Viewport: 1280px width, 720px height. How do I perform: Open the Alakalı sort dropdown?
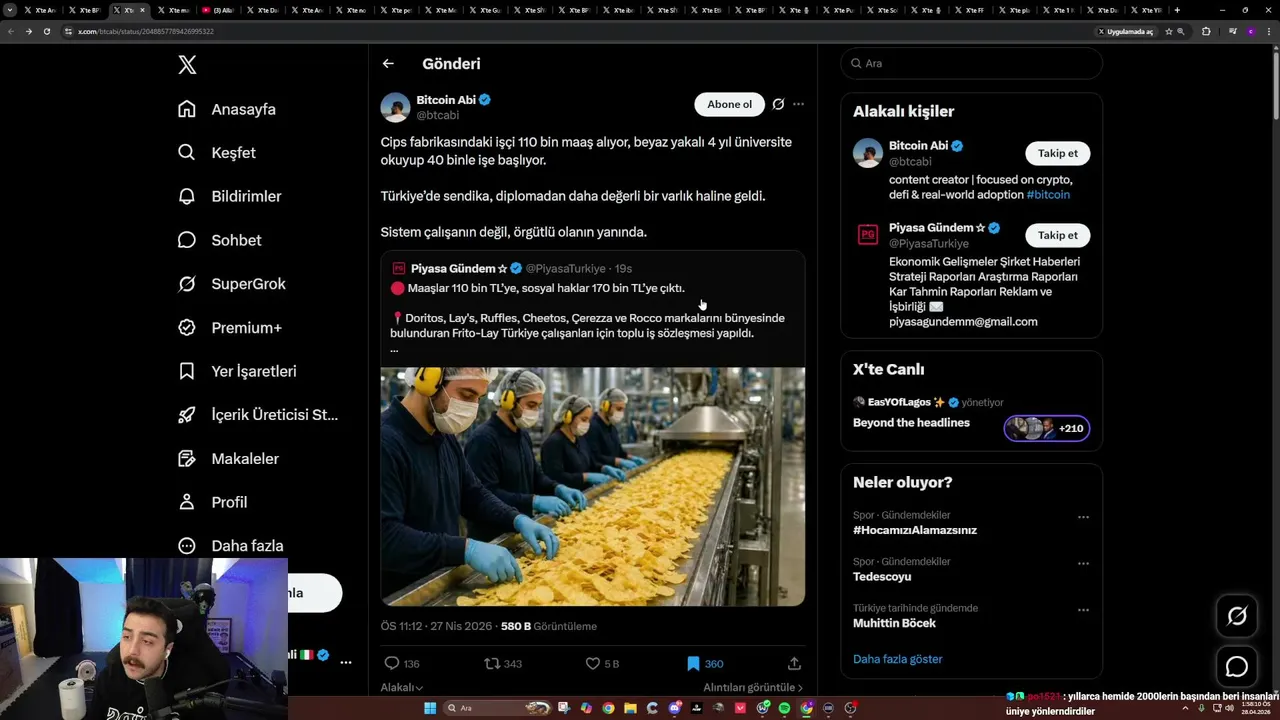point(401,688)
